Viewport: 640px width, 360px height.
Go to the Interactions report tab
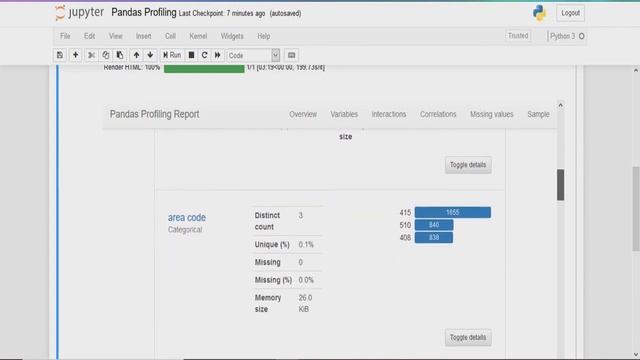[389, 114]
